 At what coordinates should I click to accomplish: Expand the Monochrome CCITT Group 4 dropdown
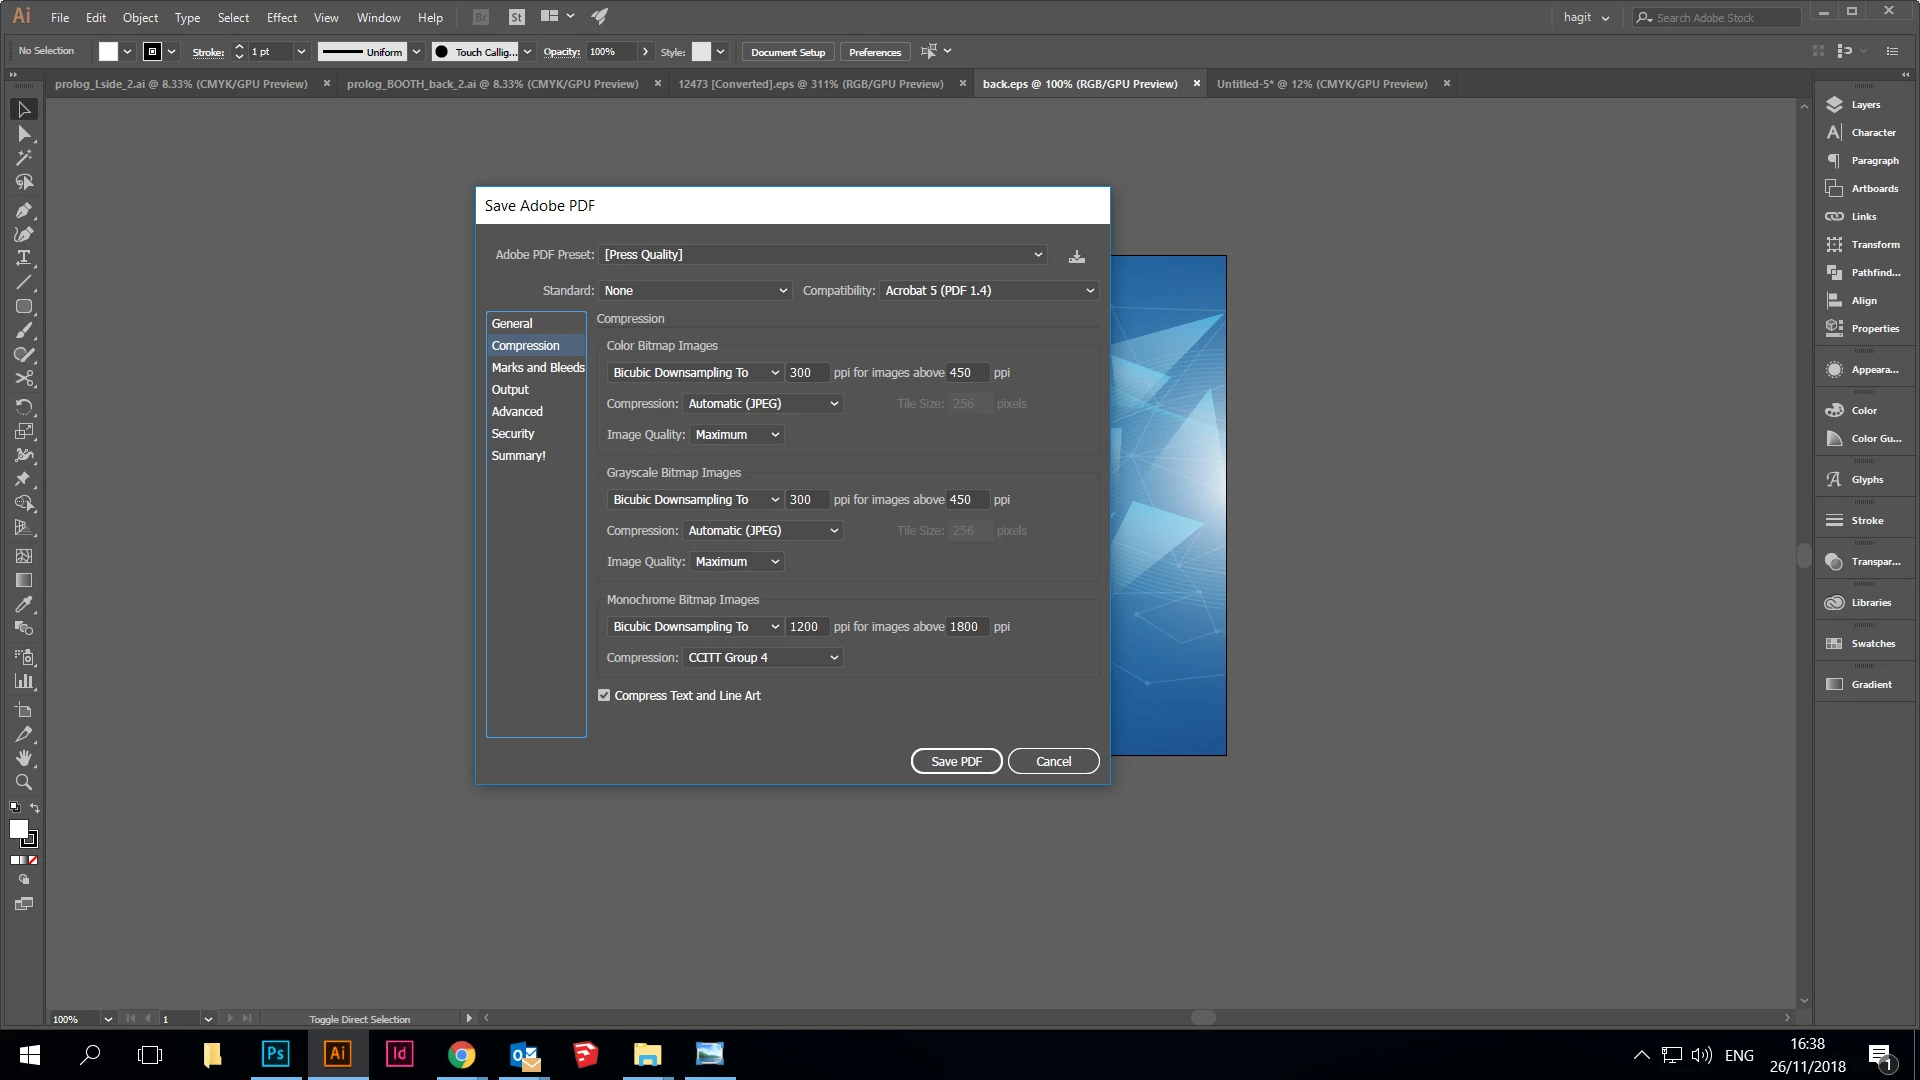pyautogui.click(x=763, y=658)
